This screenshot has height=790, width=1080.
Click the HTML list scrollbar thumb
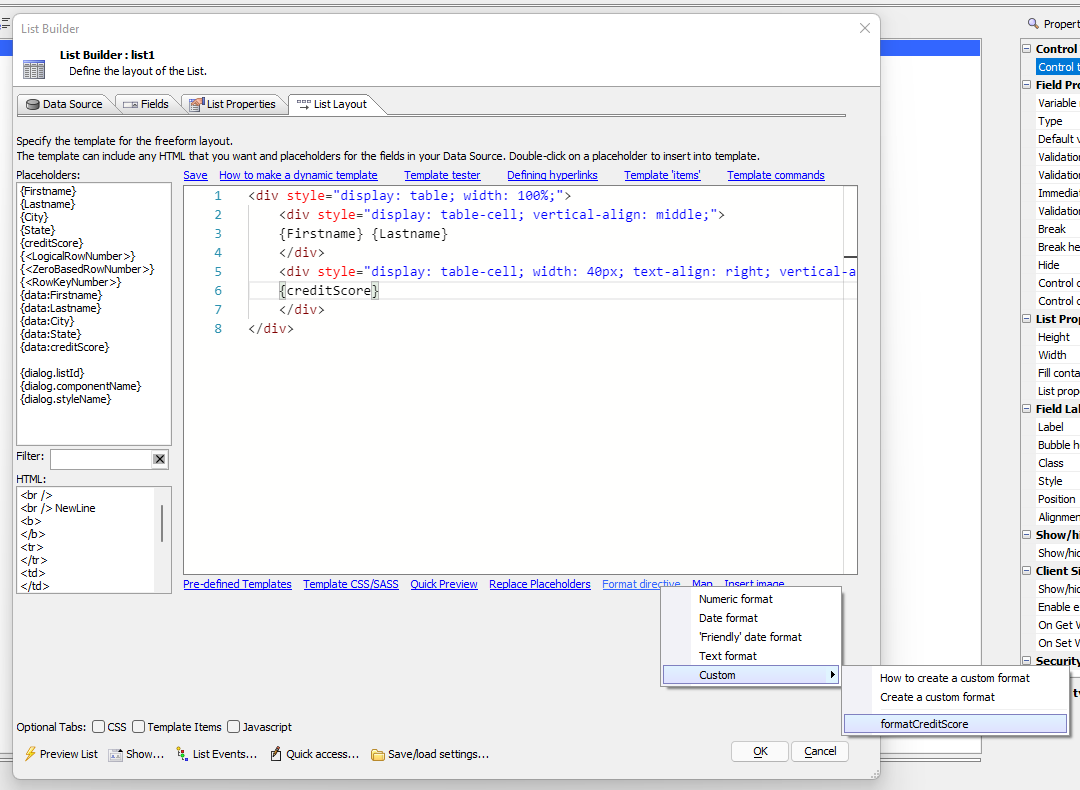162,523
